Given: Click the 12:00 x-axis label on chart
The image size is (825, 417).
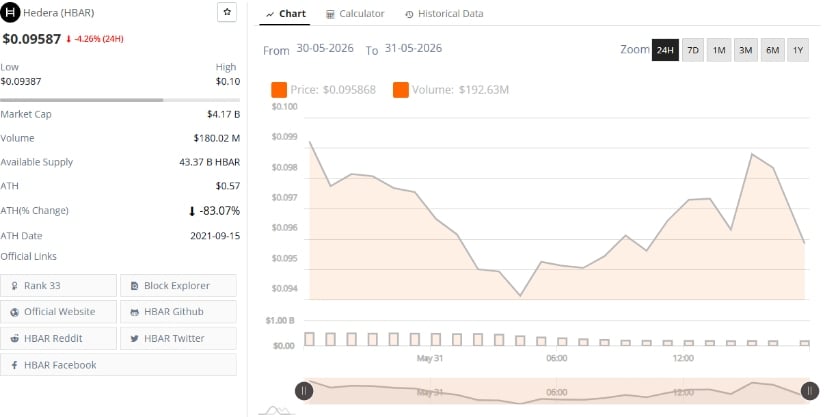Looking at the screenshot, I should (683, 358).
